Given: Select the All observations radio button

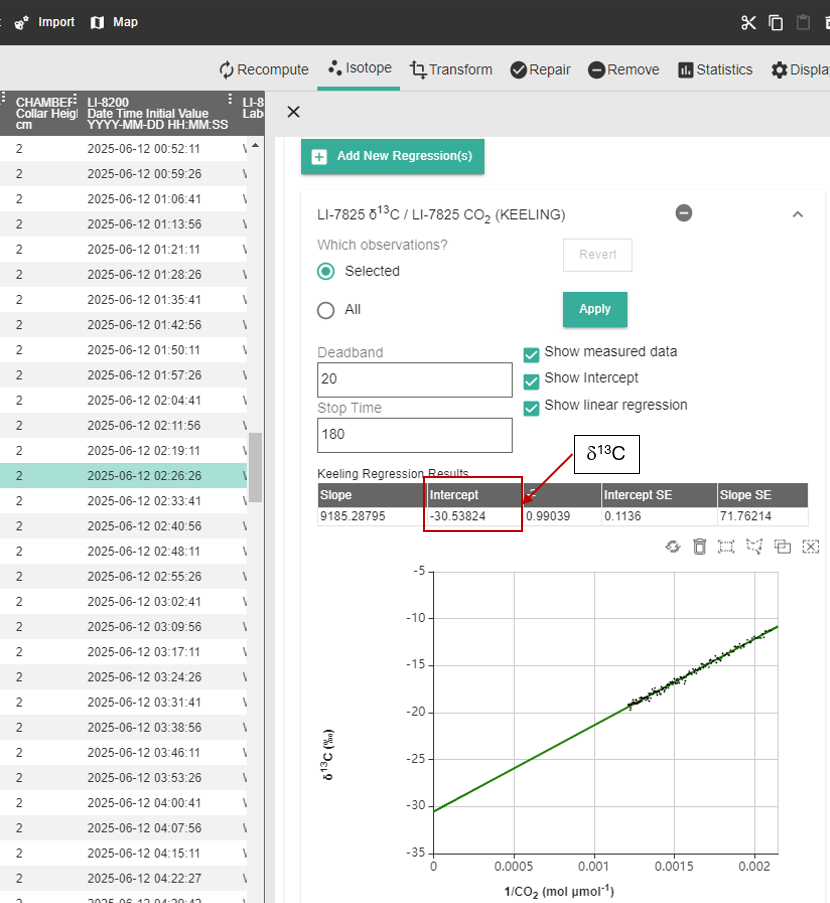Looking at the screenshot, I should pyautogui.click(x=326, y=310).
